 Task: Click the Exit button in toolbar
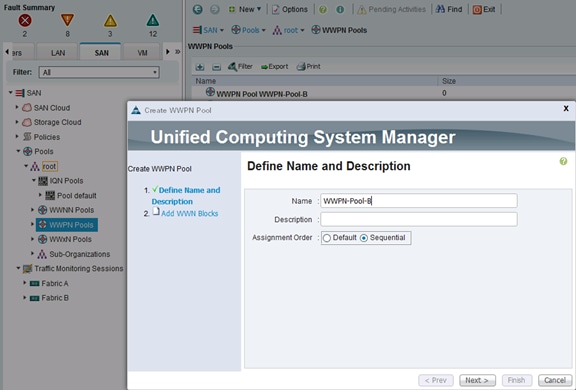click(x=484, y=10)
